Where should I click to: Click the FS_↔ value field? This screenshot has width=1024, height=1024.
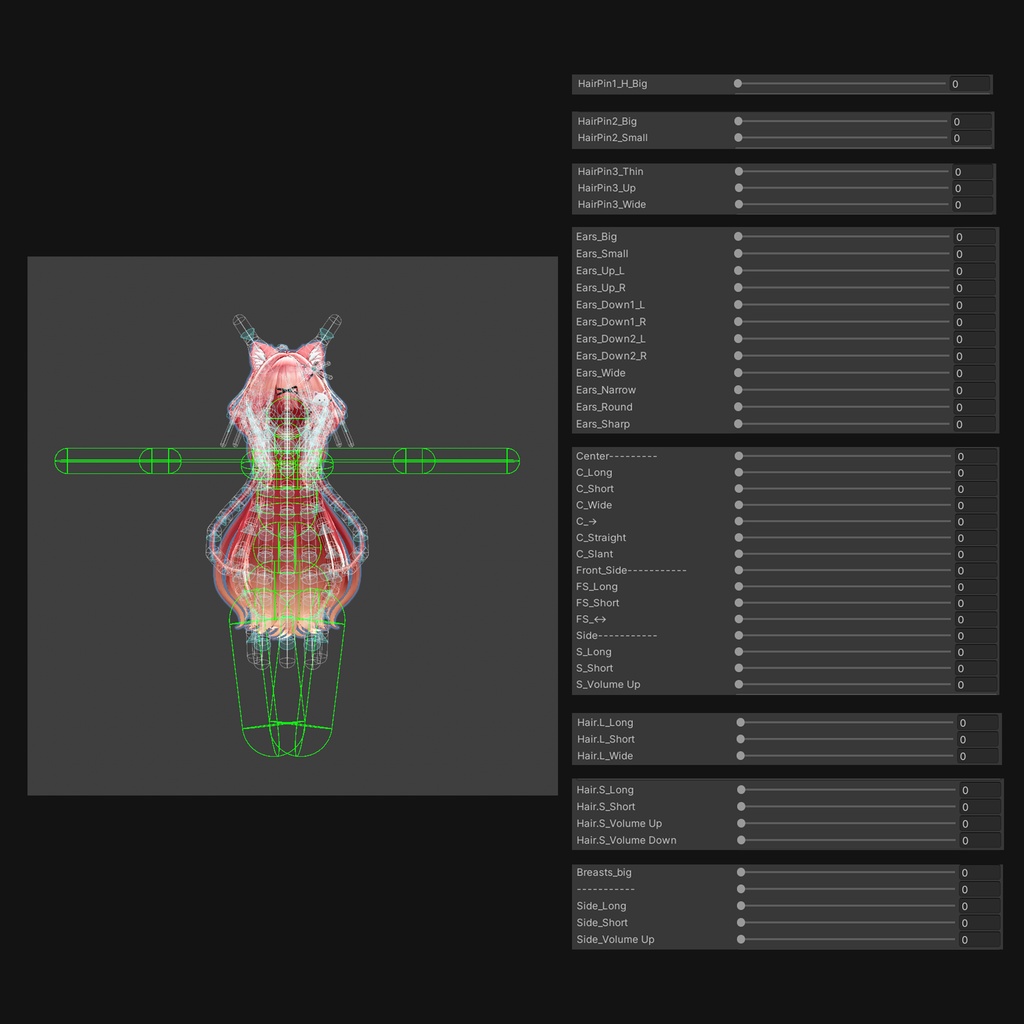pos(976,620)
